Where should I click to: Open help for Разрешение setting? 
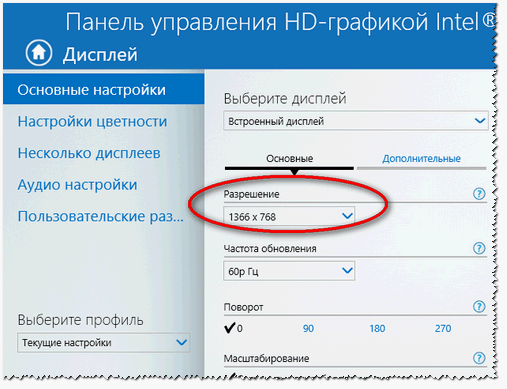pos(479,193)
